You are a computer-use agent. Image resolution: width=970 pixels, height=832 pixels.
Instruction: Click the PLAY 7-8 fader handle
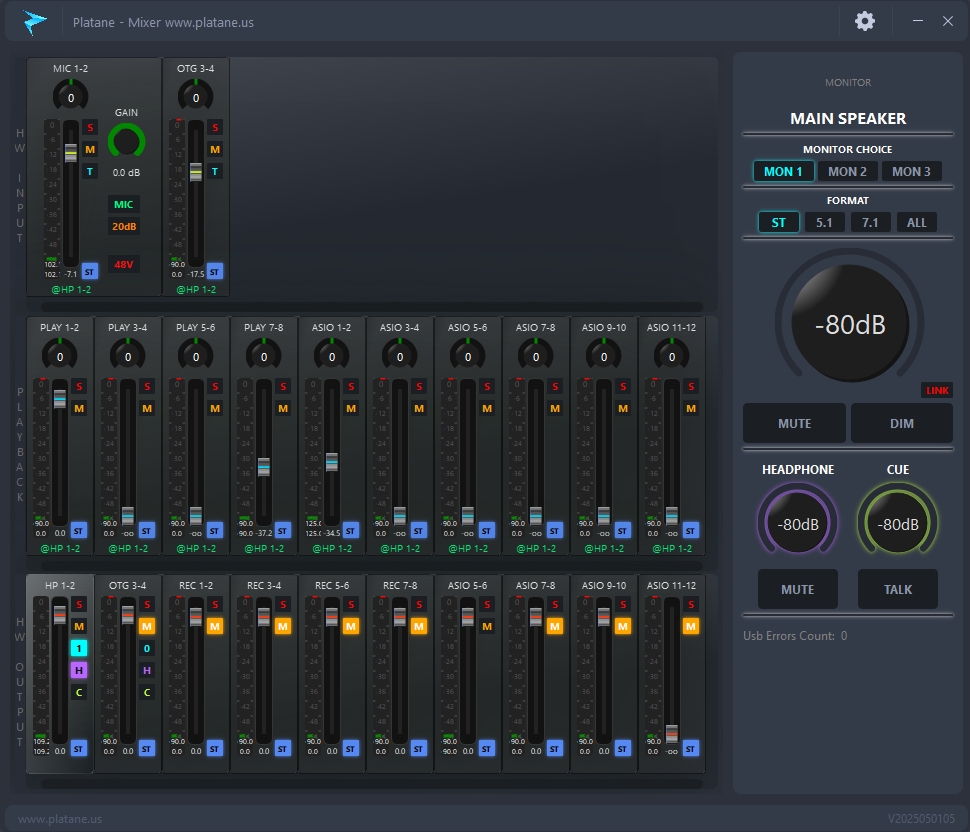[x=264, y=466]
